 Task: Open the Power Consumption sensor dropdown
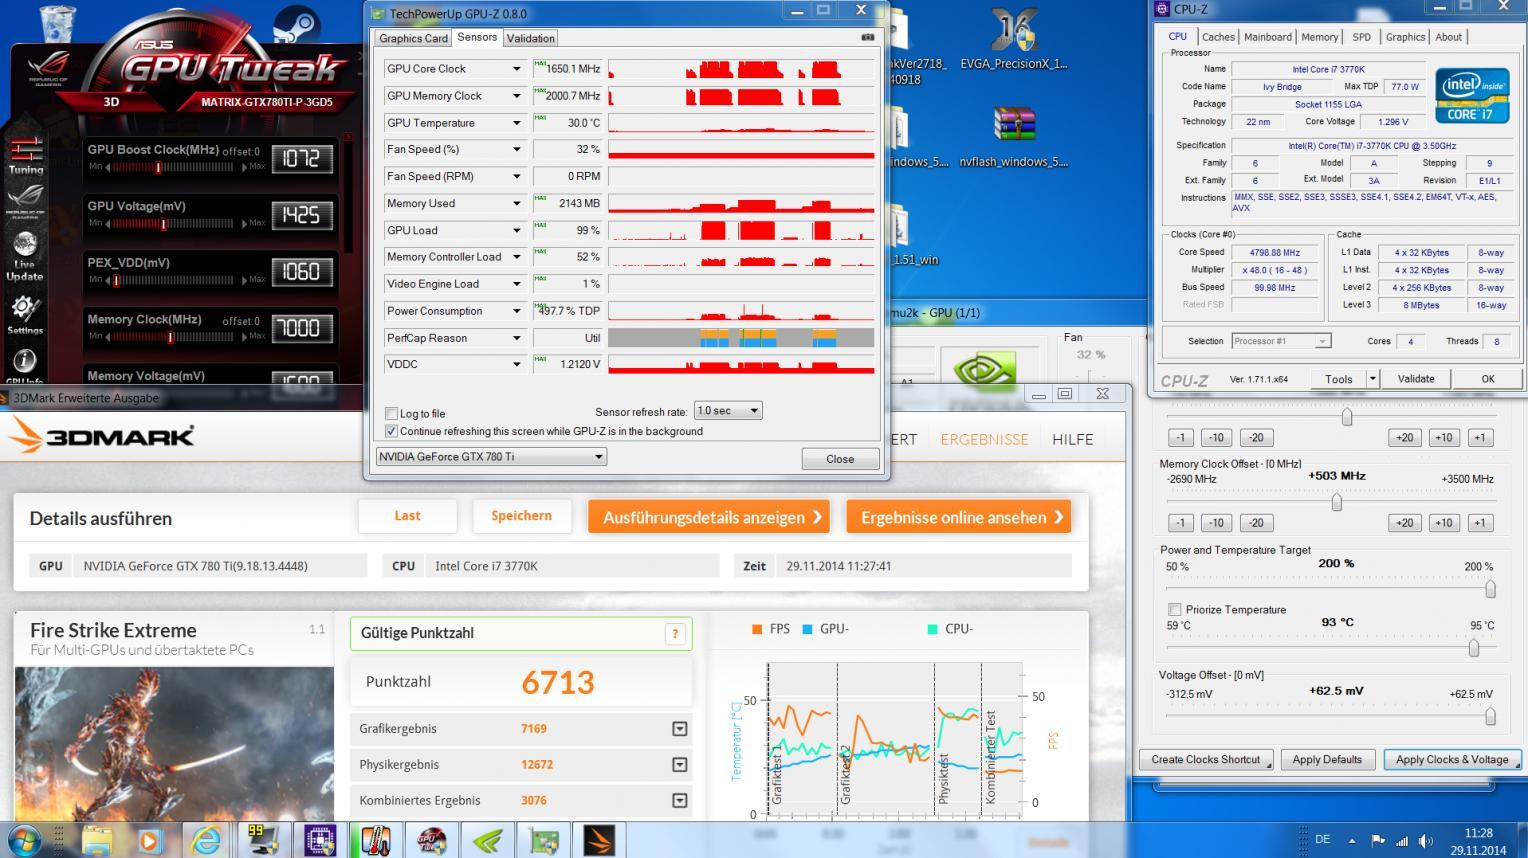coord(517,311)
